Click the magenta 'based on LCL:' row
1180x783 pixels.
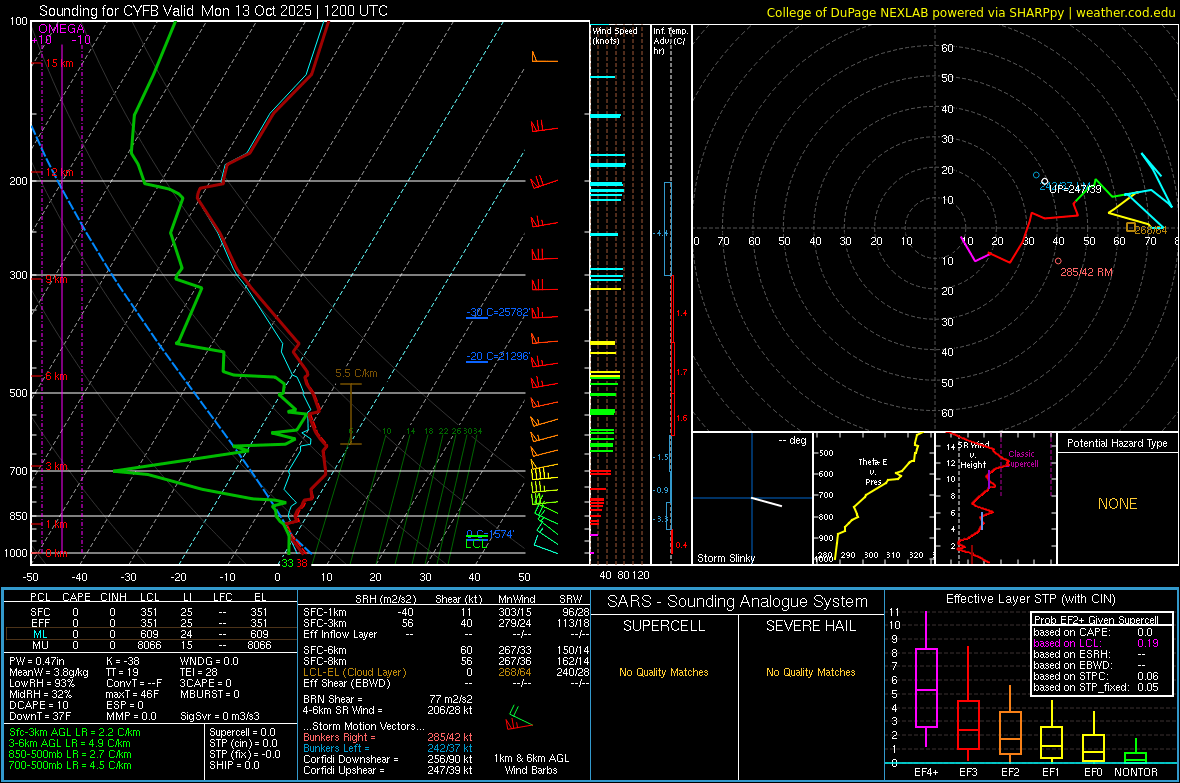coord(1096,643)
